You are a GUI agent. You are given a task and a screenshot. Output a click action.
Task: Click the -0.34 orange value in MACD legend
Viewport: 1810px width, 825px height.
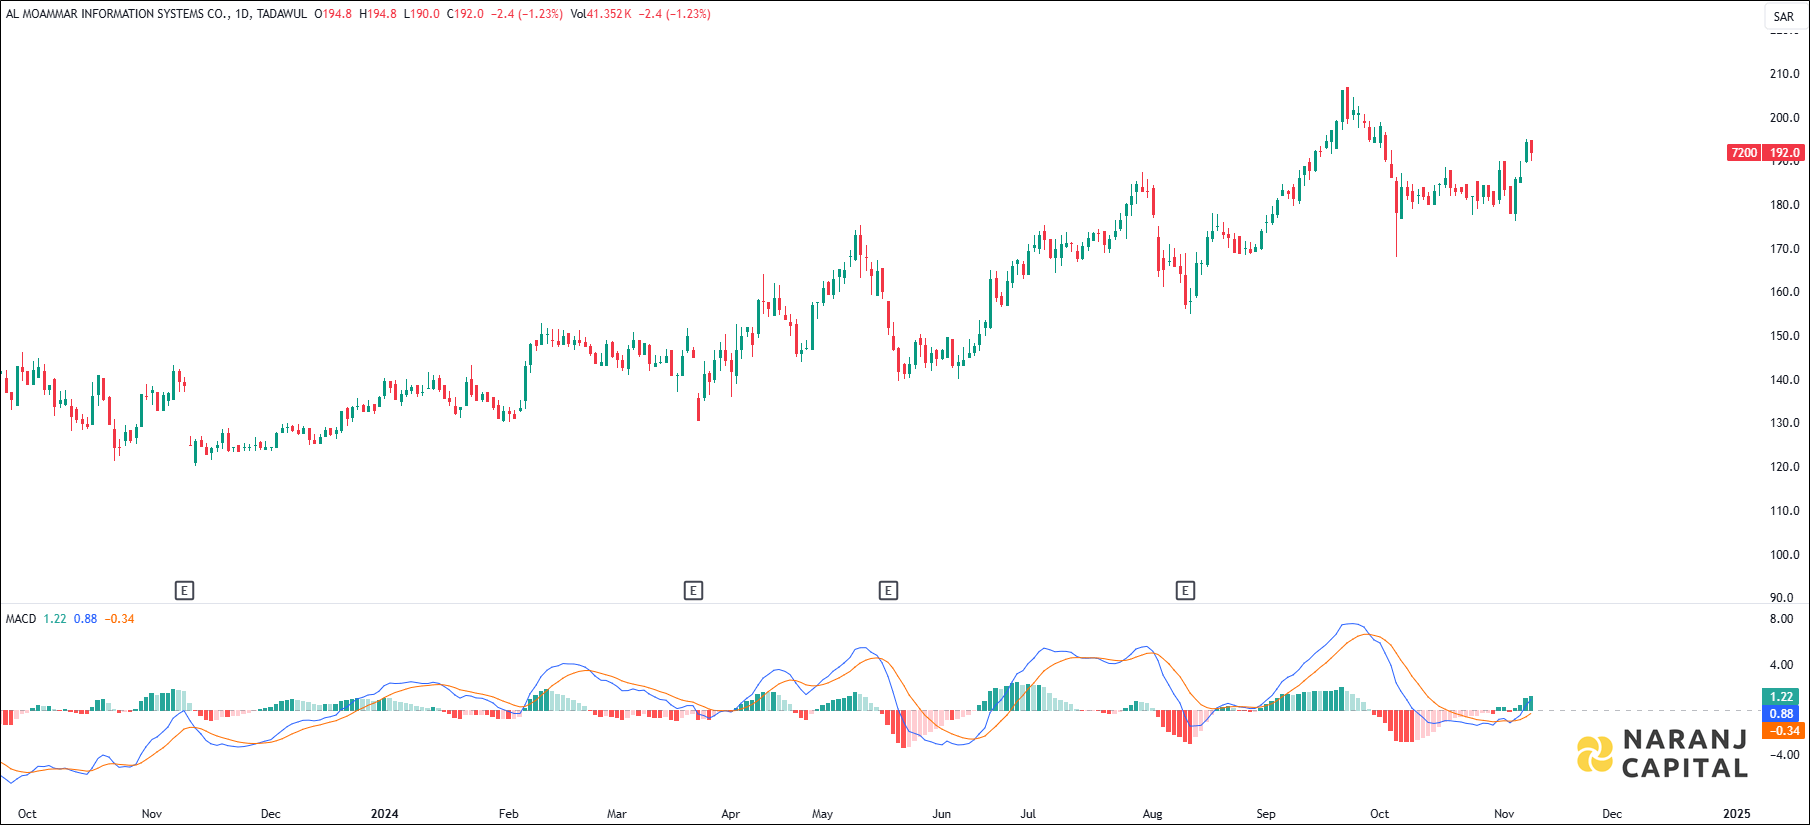(120, 619)
